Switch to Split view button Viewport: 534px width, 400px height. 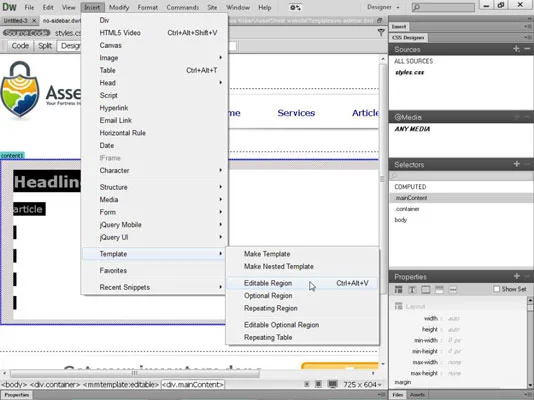[x=45, y=46]
